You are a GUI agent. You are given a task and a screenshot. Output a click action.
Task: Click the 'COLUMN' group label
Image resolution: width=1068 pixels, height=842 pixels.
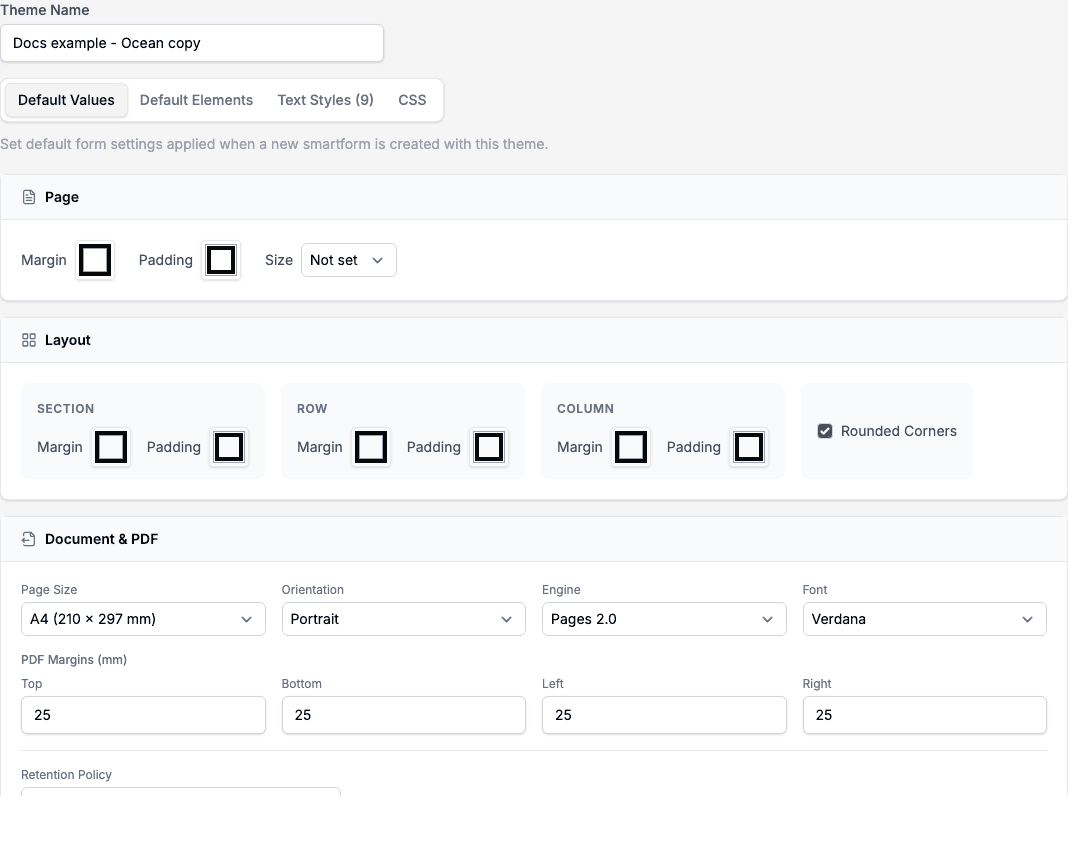tap(585, 409)
